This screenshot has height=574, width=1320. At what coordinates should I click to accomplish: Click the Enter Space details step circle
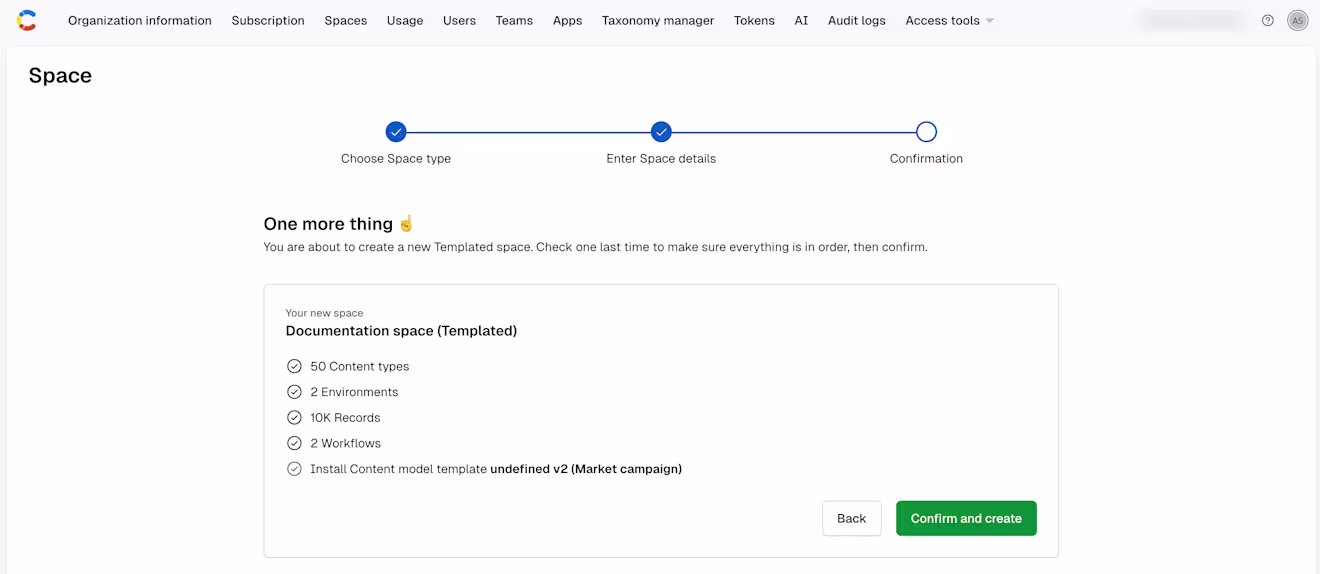point(661,131)
